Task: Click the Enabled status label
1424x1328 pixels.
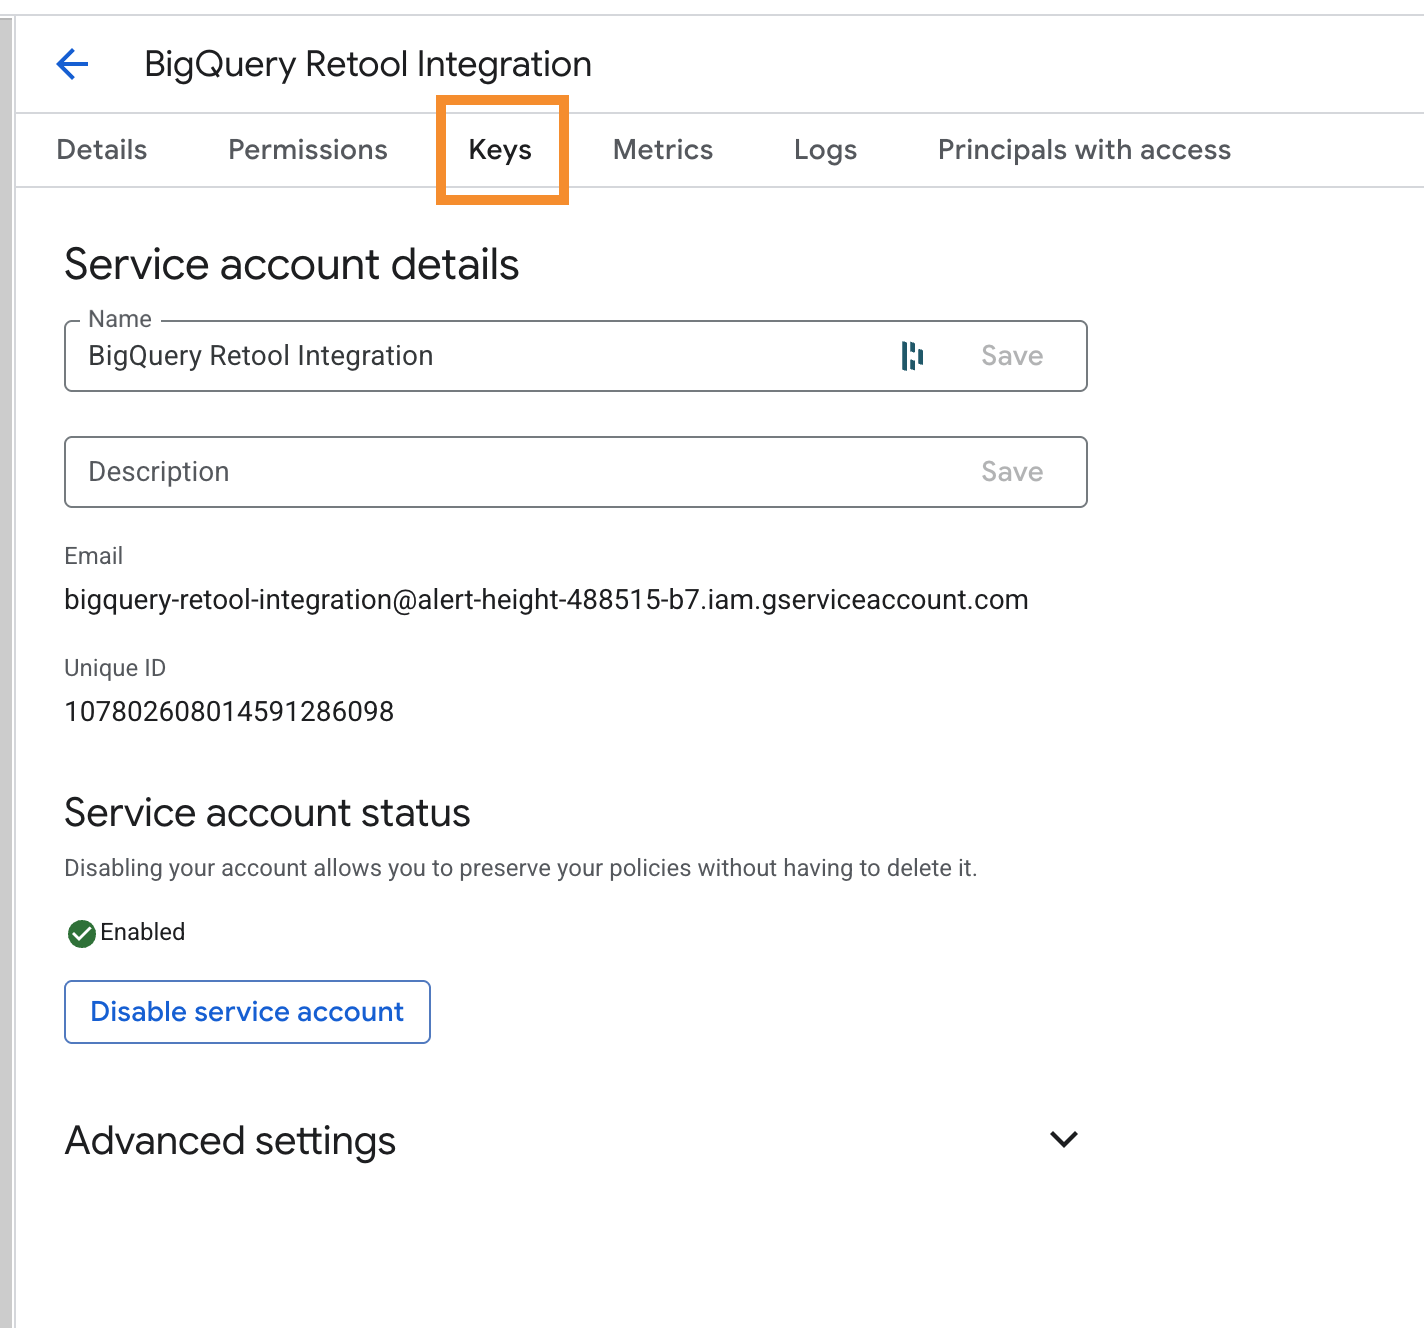Action: pyautogui.click(x=143, y=932)
